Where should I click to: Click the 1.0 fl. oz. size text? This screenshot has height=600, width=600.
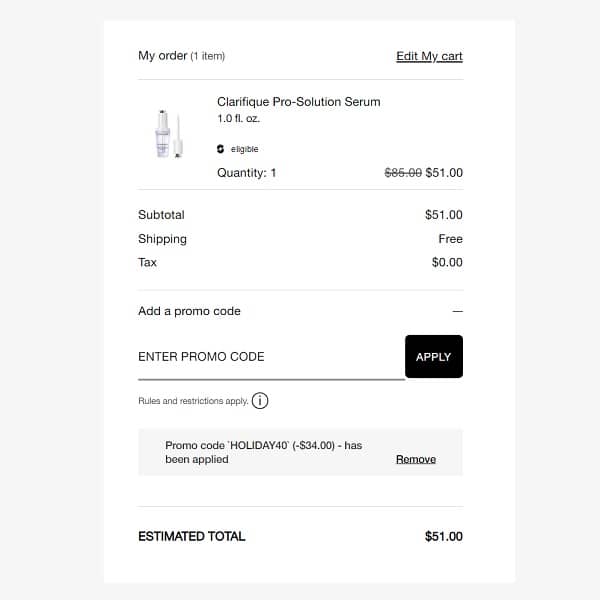coord(240,119)
